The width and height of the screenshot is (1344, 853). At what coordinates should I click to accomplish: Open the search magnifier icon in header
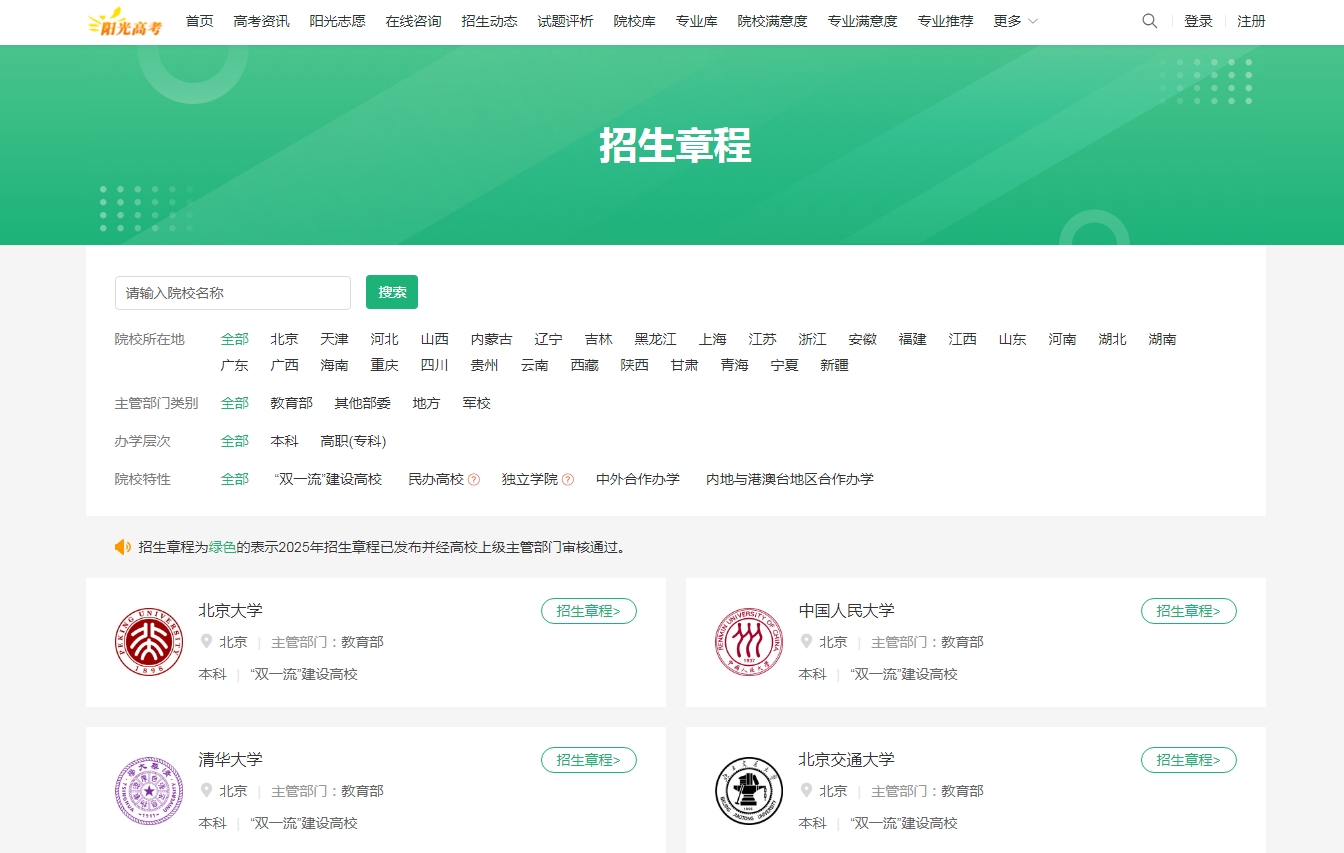click(1150, 21)
